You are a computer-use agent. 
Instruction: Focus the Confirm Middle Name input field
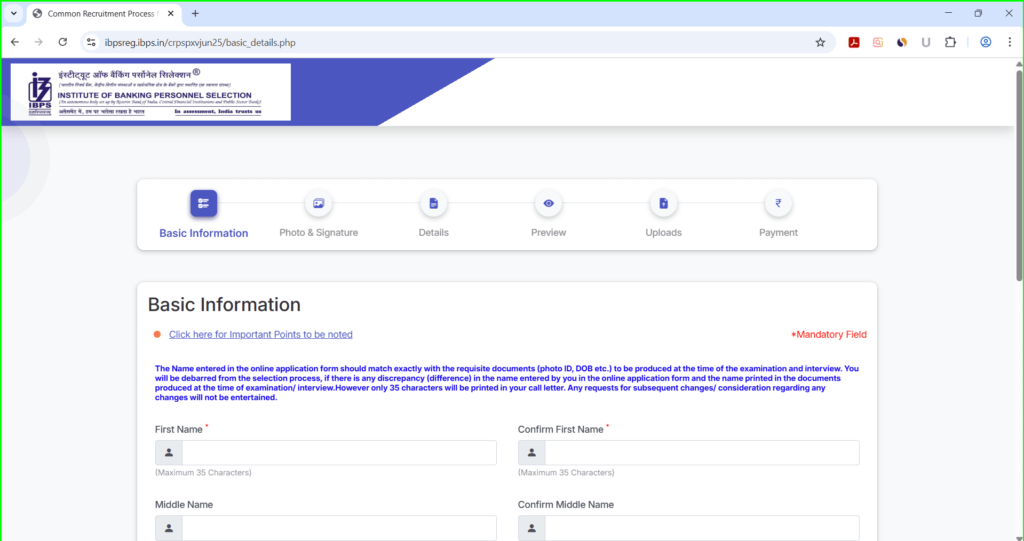tap(702, 528)
